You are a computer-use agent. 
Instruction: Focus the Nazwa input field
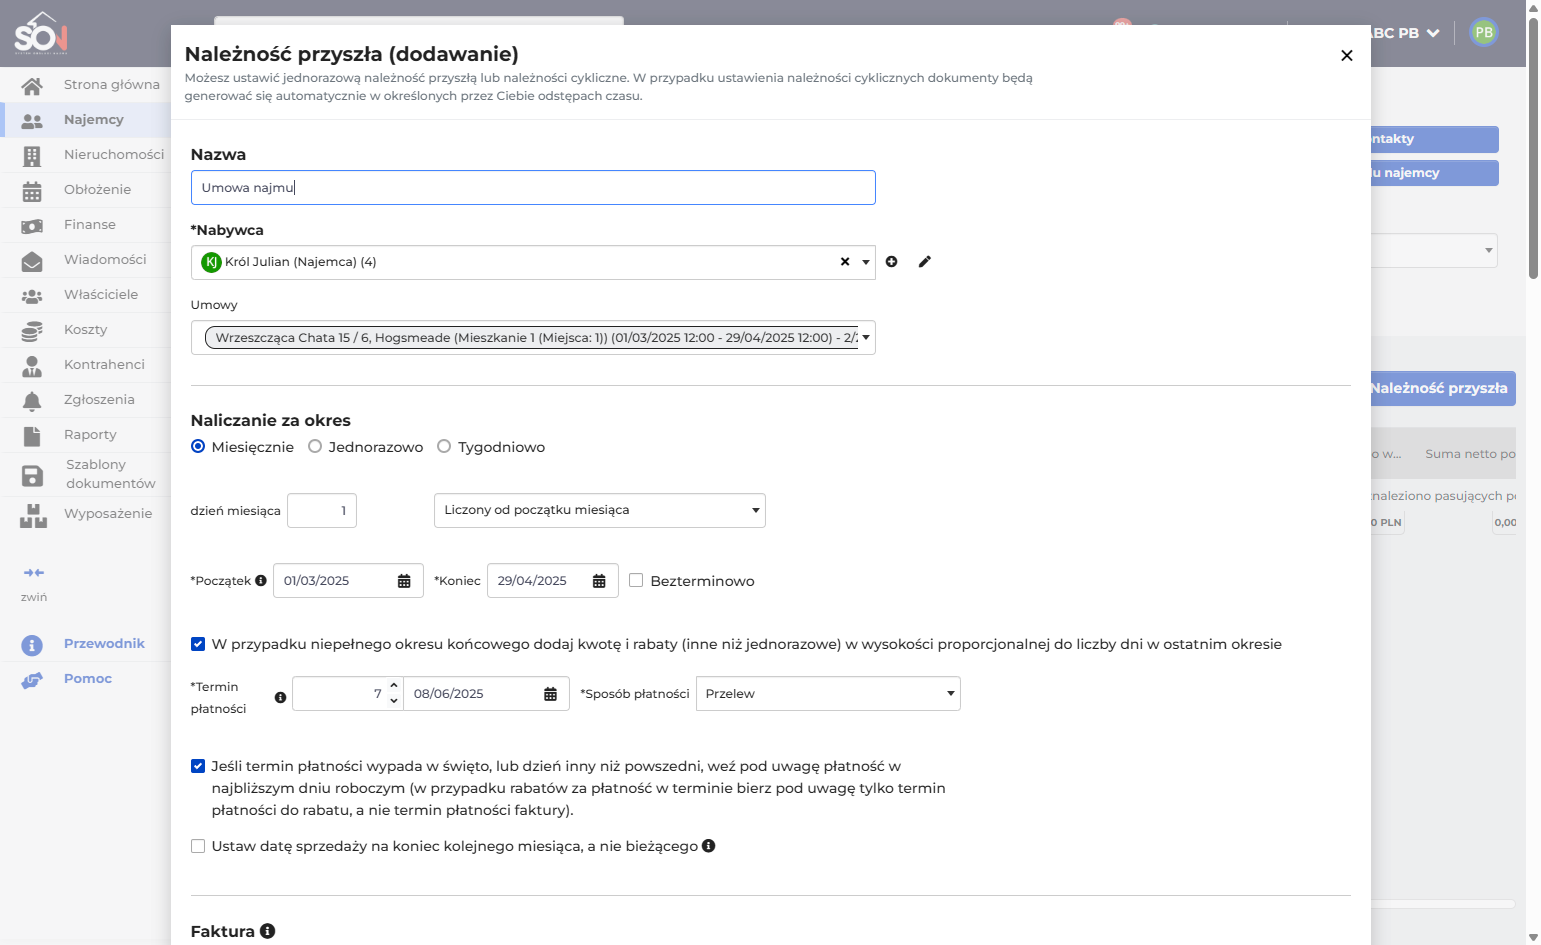click(x=533, y=188)
